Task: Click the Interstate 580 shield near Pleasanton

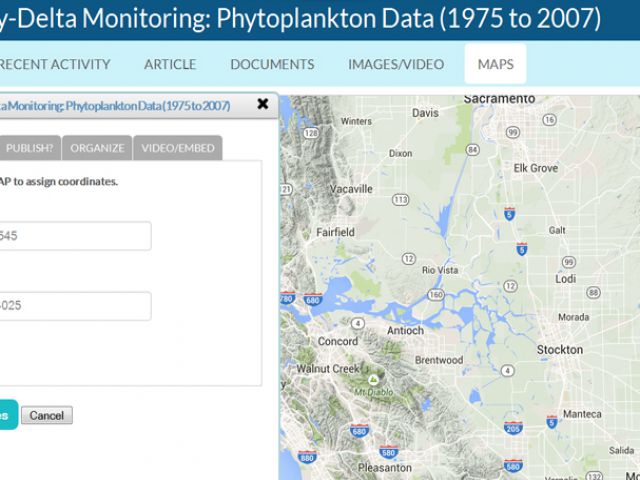Action: [388, 451]
